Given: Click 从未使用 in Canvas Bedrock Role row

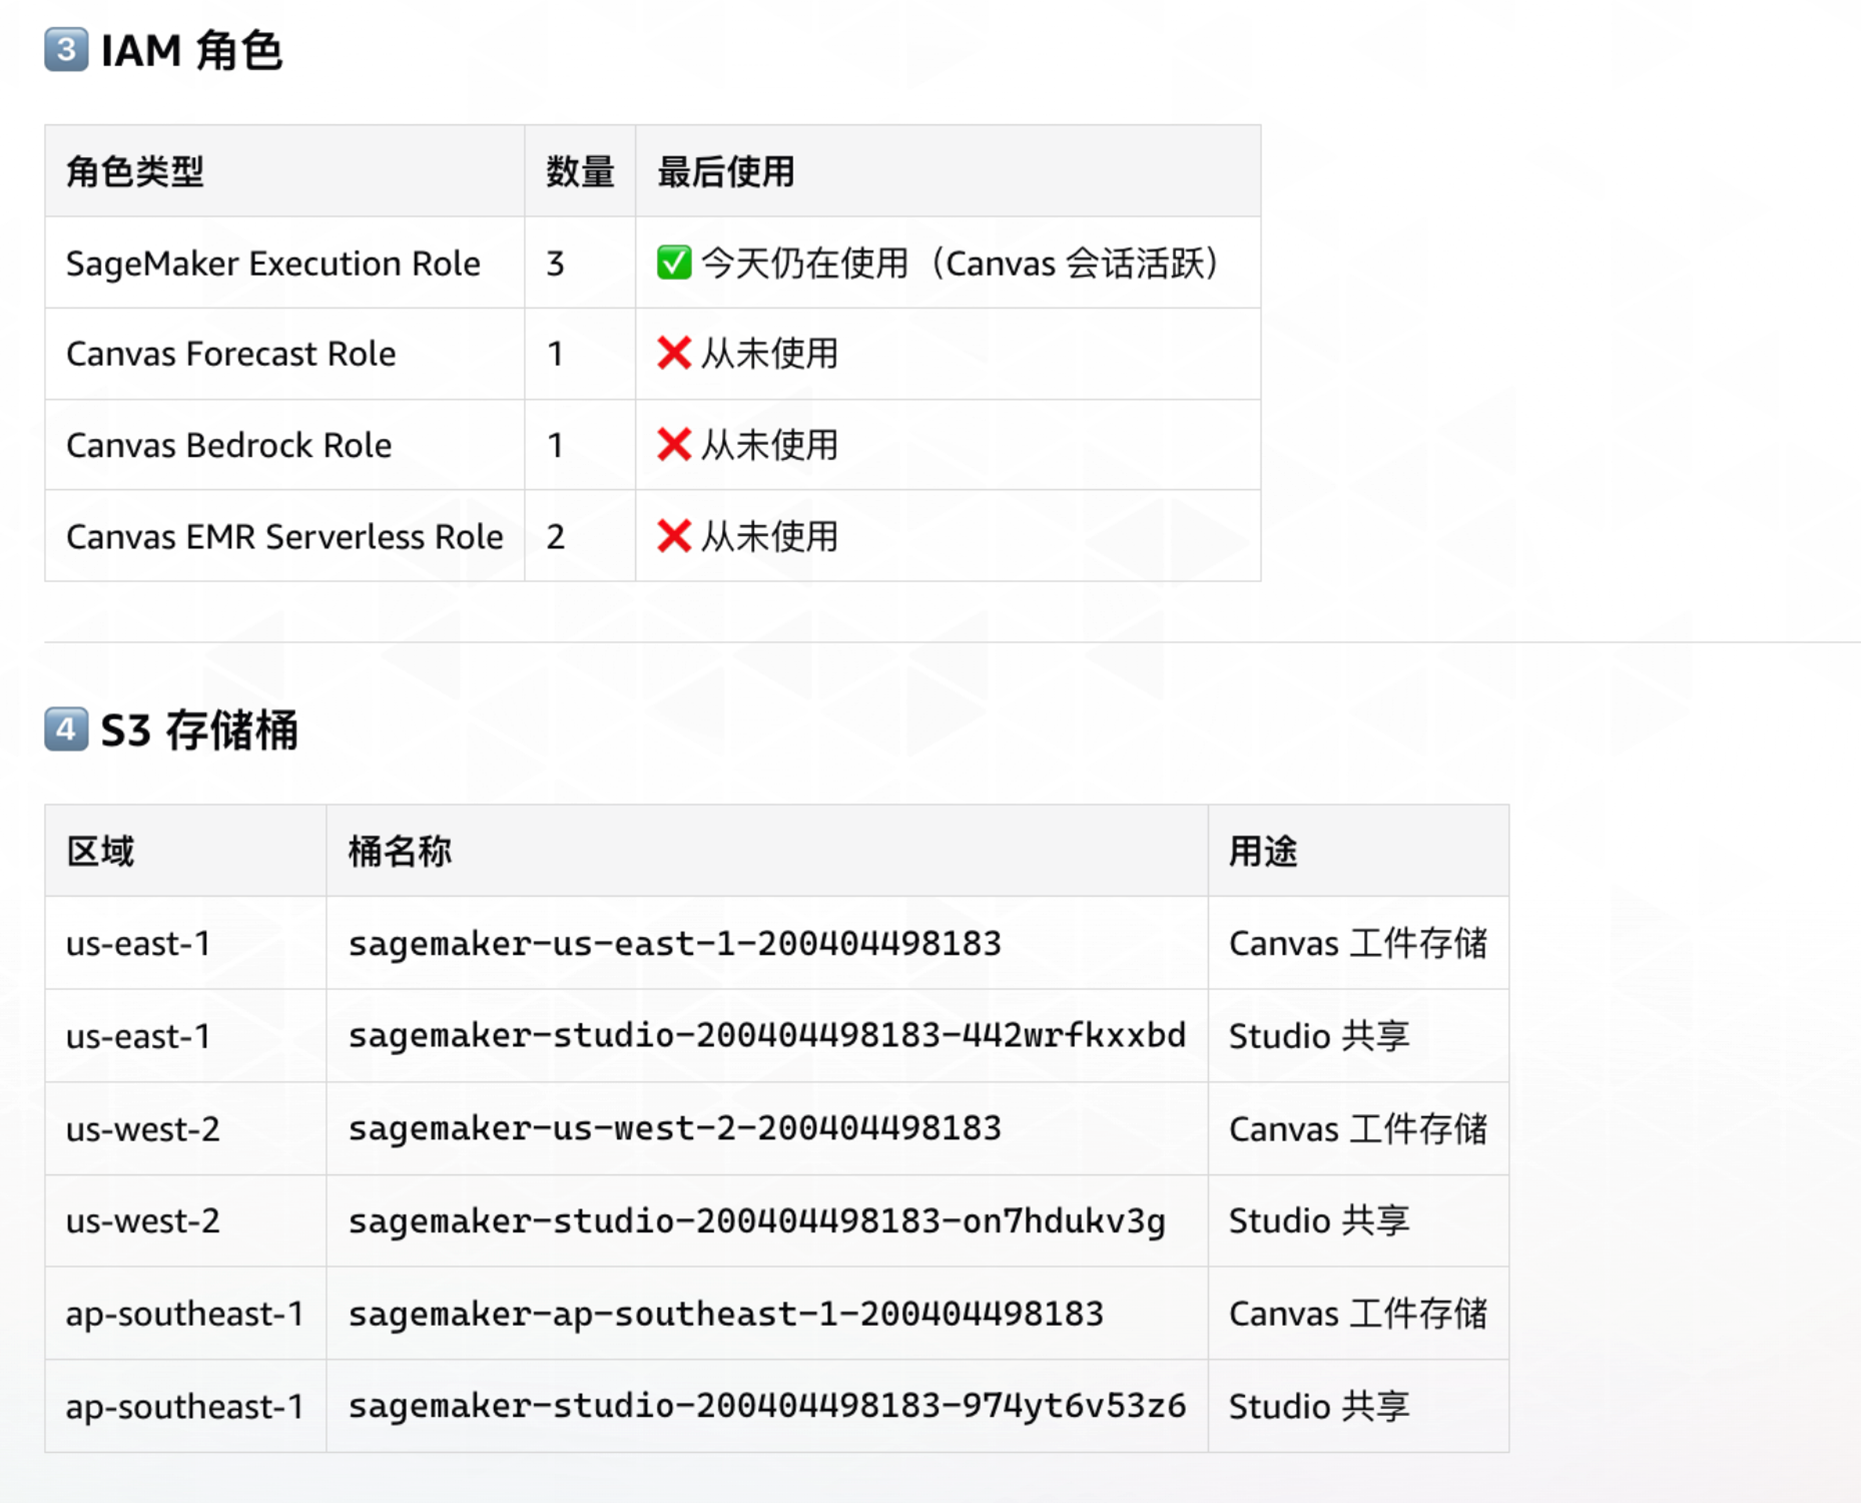Looking at the screenshot, I should pos(769,445).
